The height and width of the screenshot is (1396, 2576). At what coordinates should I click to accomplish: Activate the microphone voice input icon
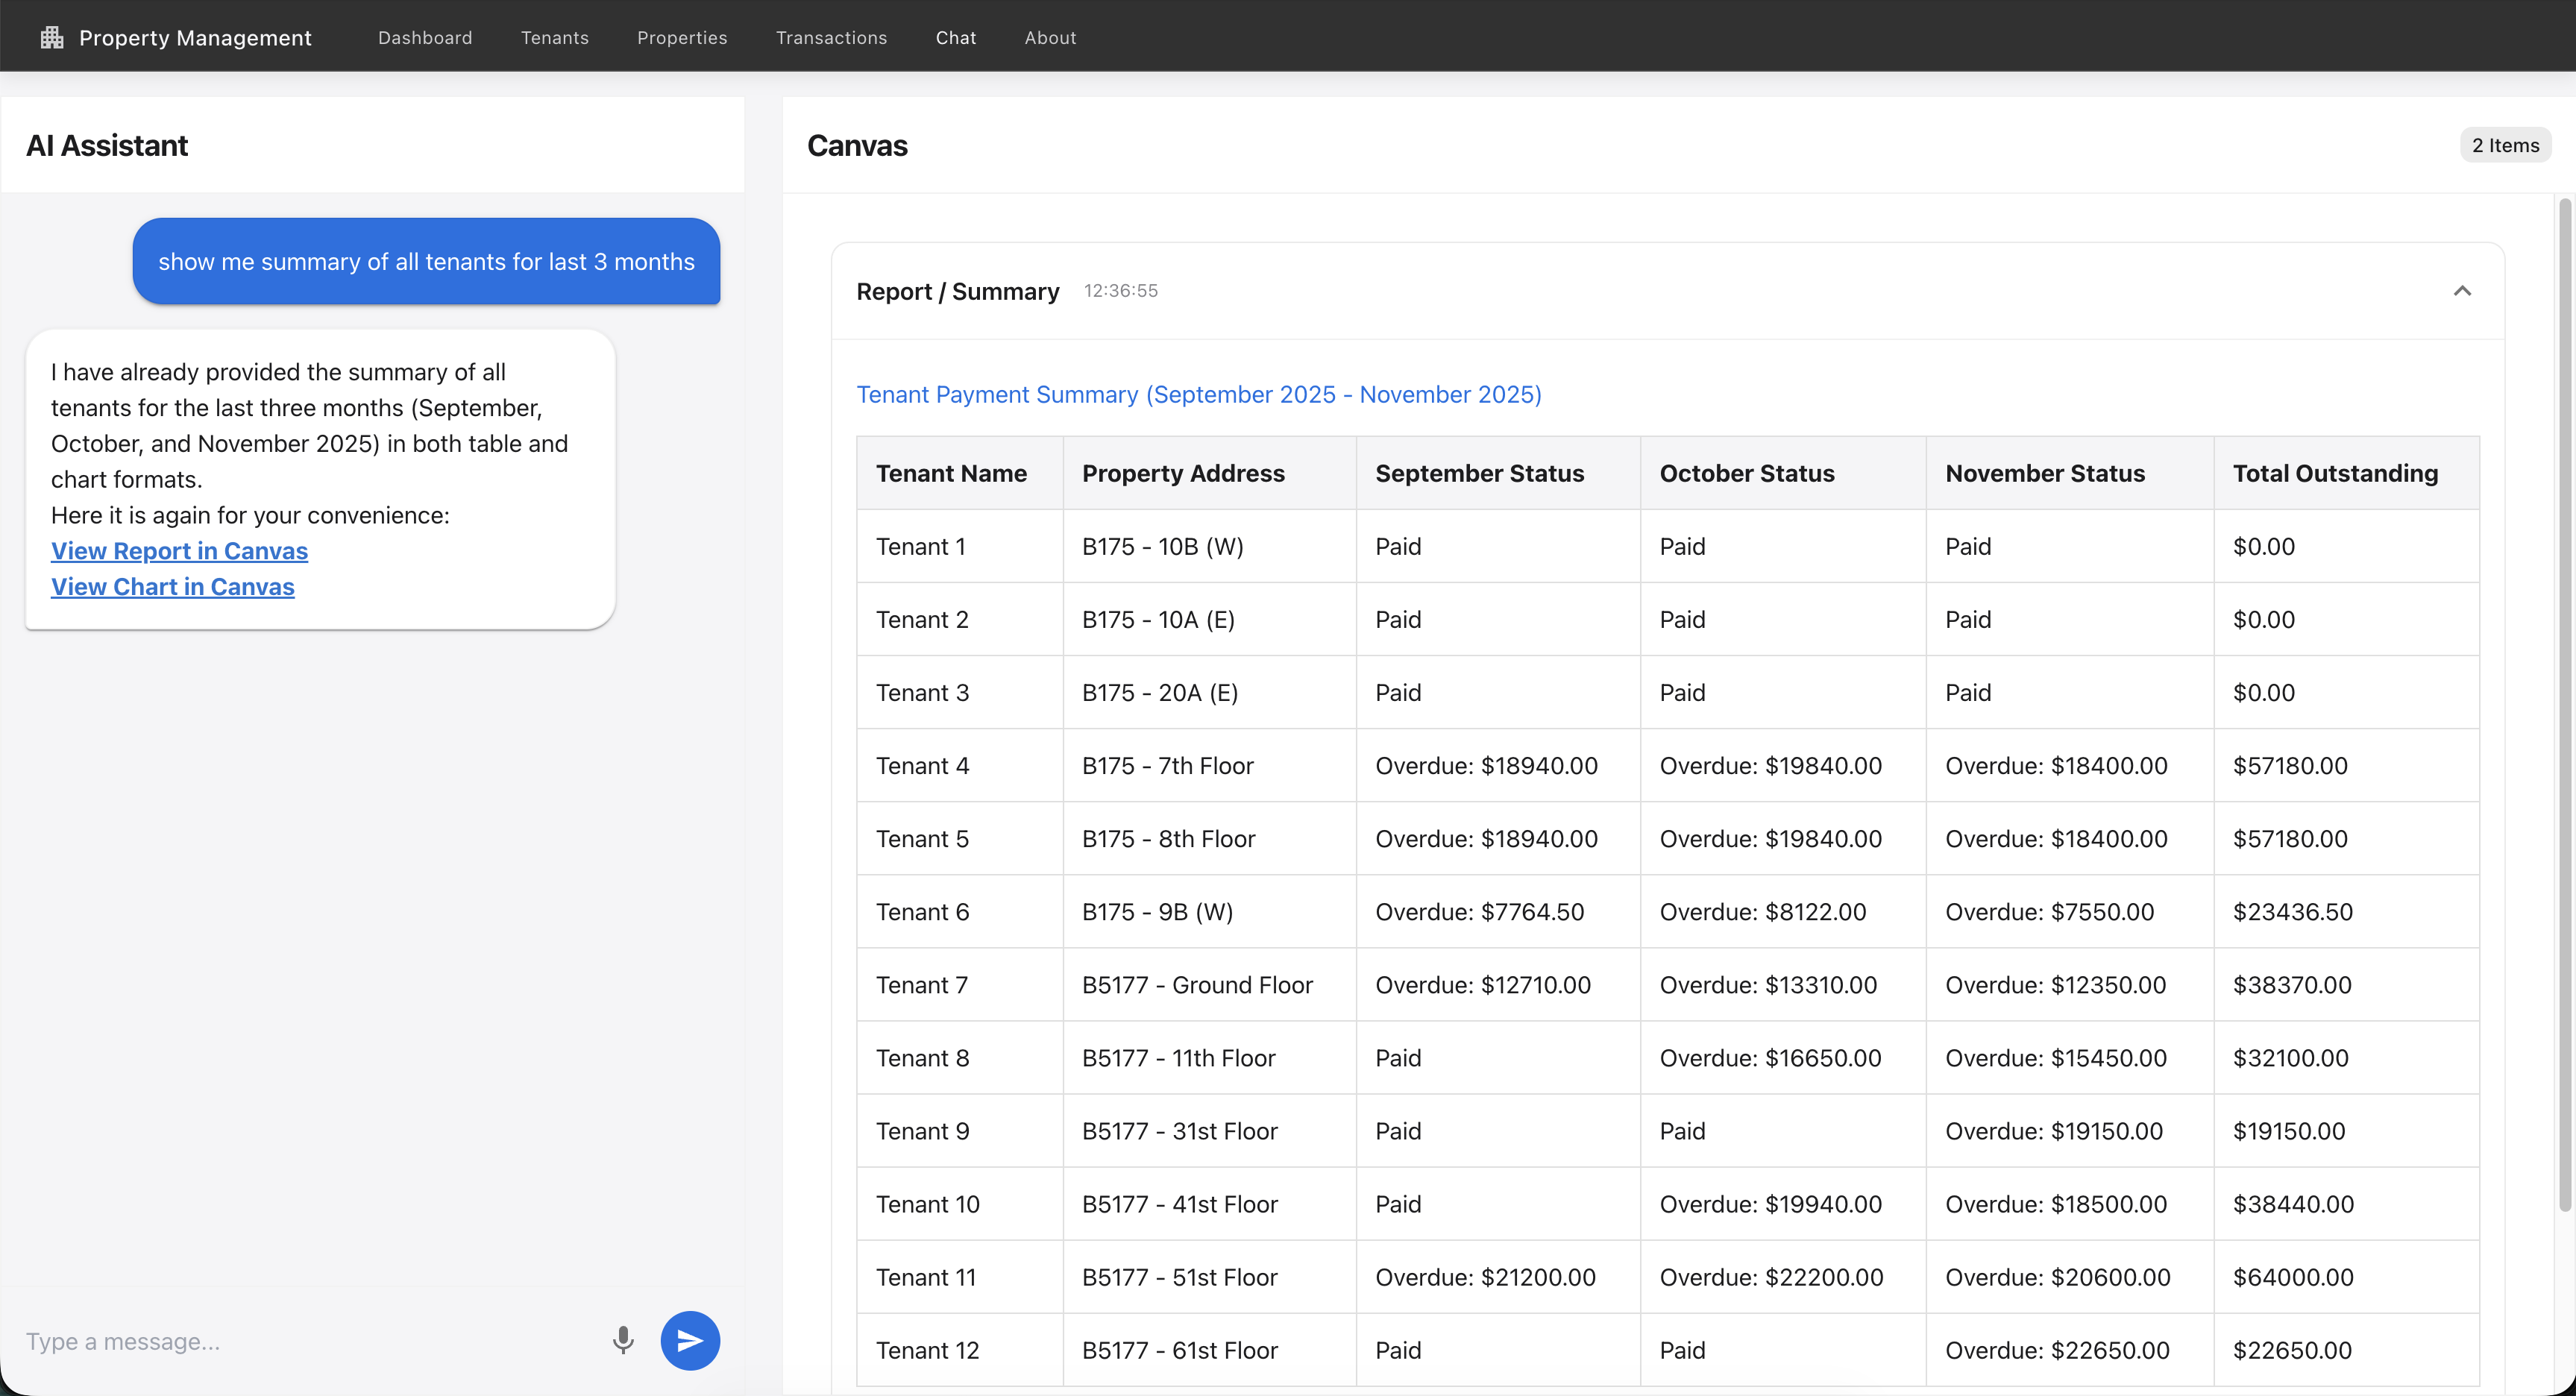point(623,1340)
